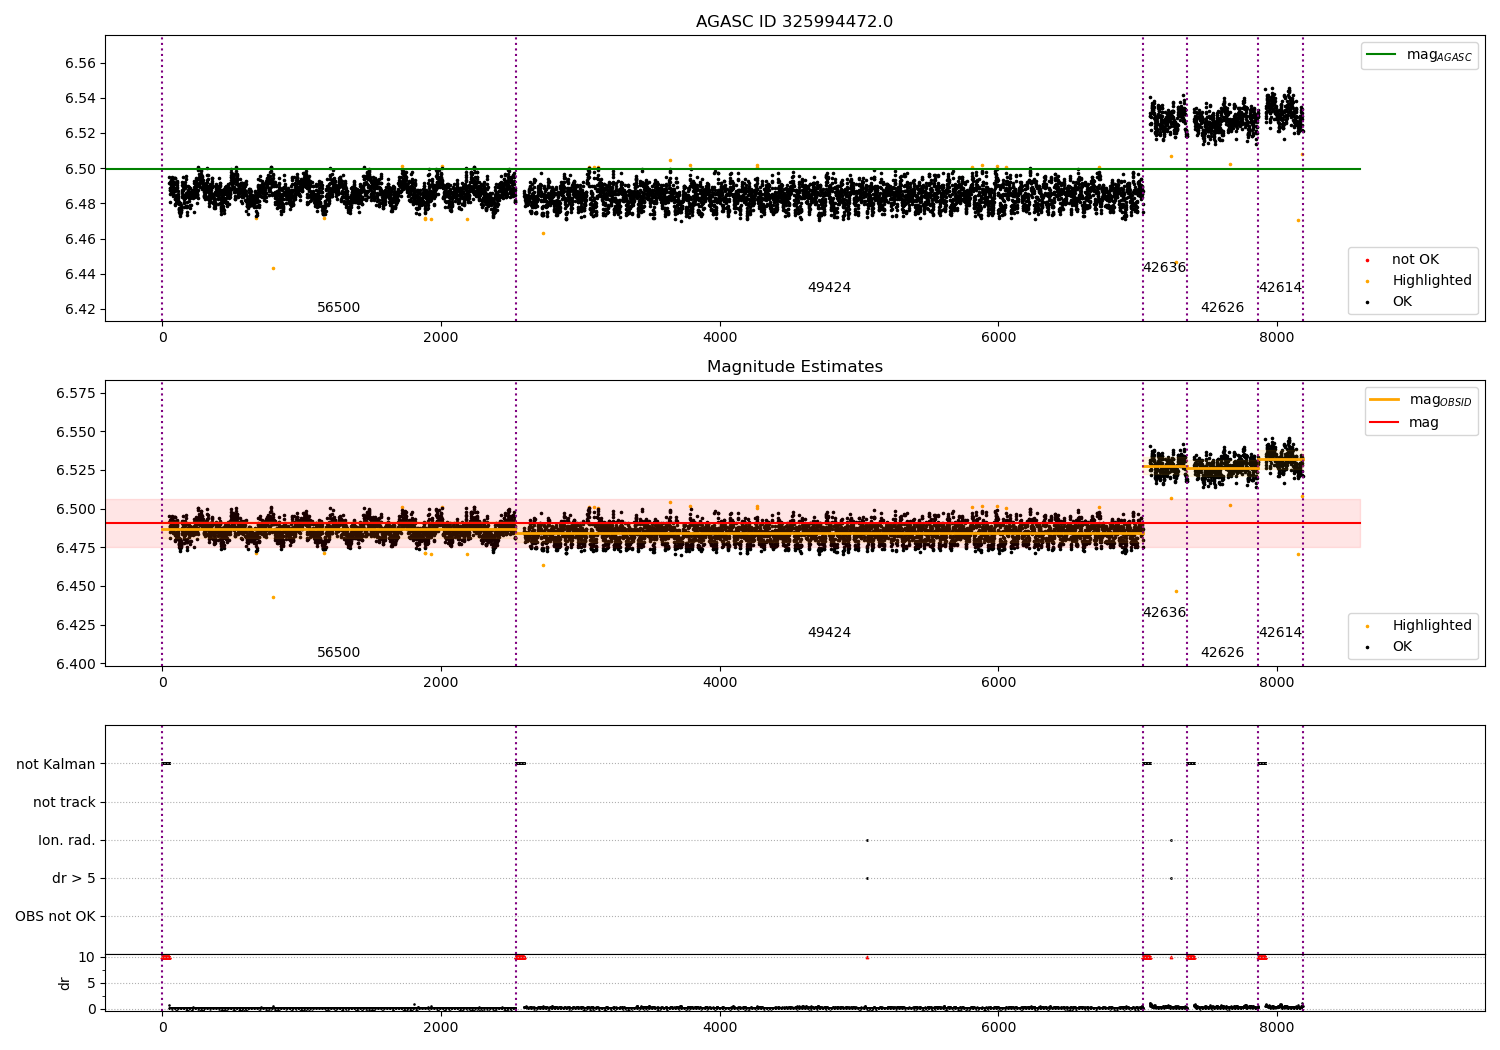Image resolution: width=1500 pixels, height=1050 pixels.
Task: Click the green mag AGASC legend line
Action: coord(1381,54)
